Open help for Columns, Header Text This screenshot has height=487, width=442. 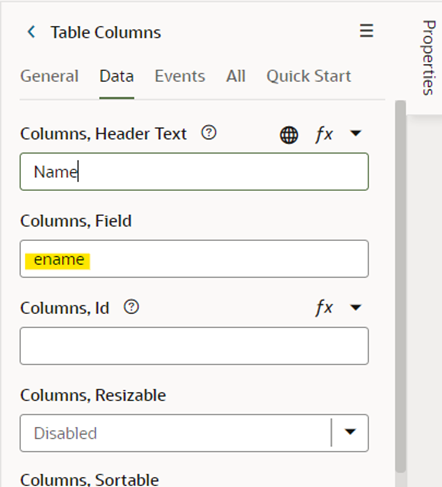pos(209,133)
